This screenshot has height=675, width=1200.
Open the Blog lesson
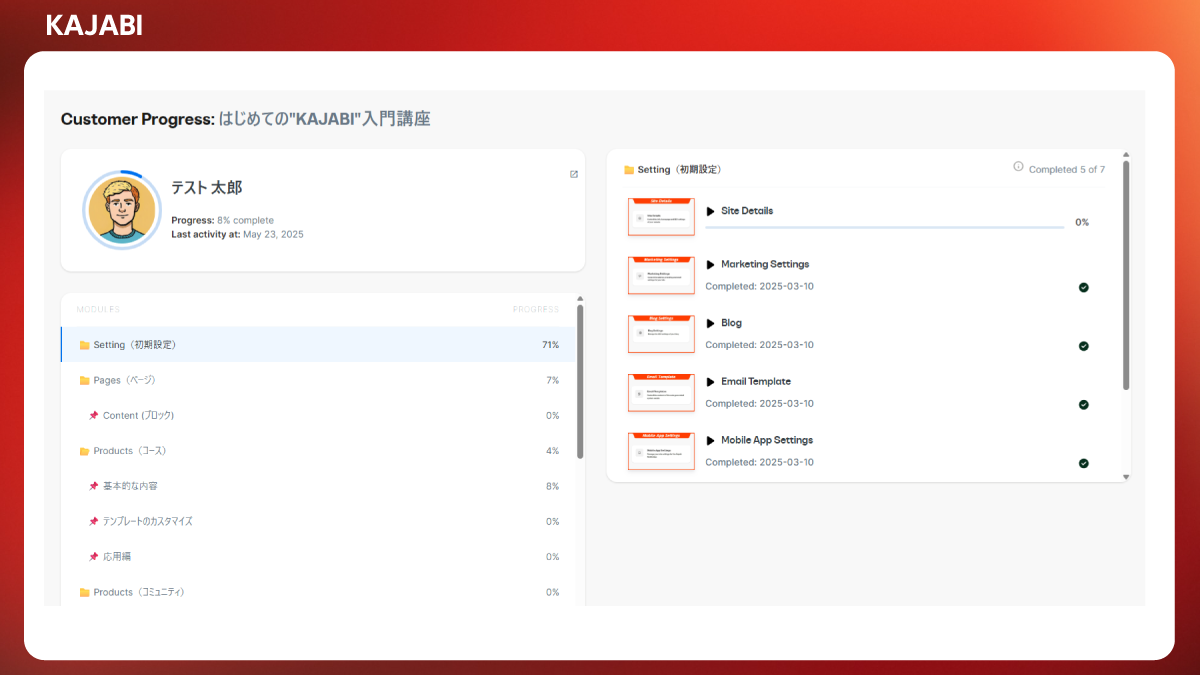pos(731,323)
